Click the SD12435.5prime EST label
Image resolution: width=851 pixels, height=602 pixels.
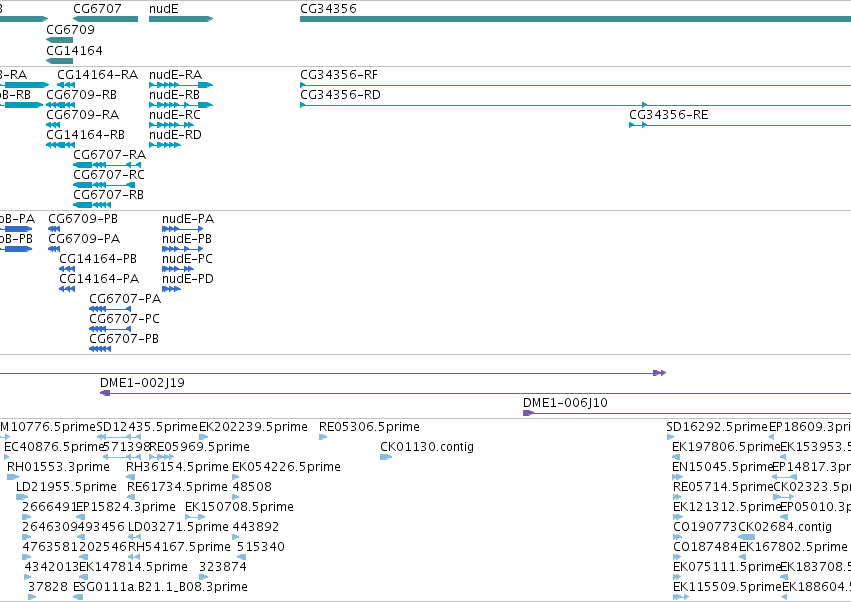coord(147,427)
